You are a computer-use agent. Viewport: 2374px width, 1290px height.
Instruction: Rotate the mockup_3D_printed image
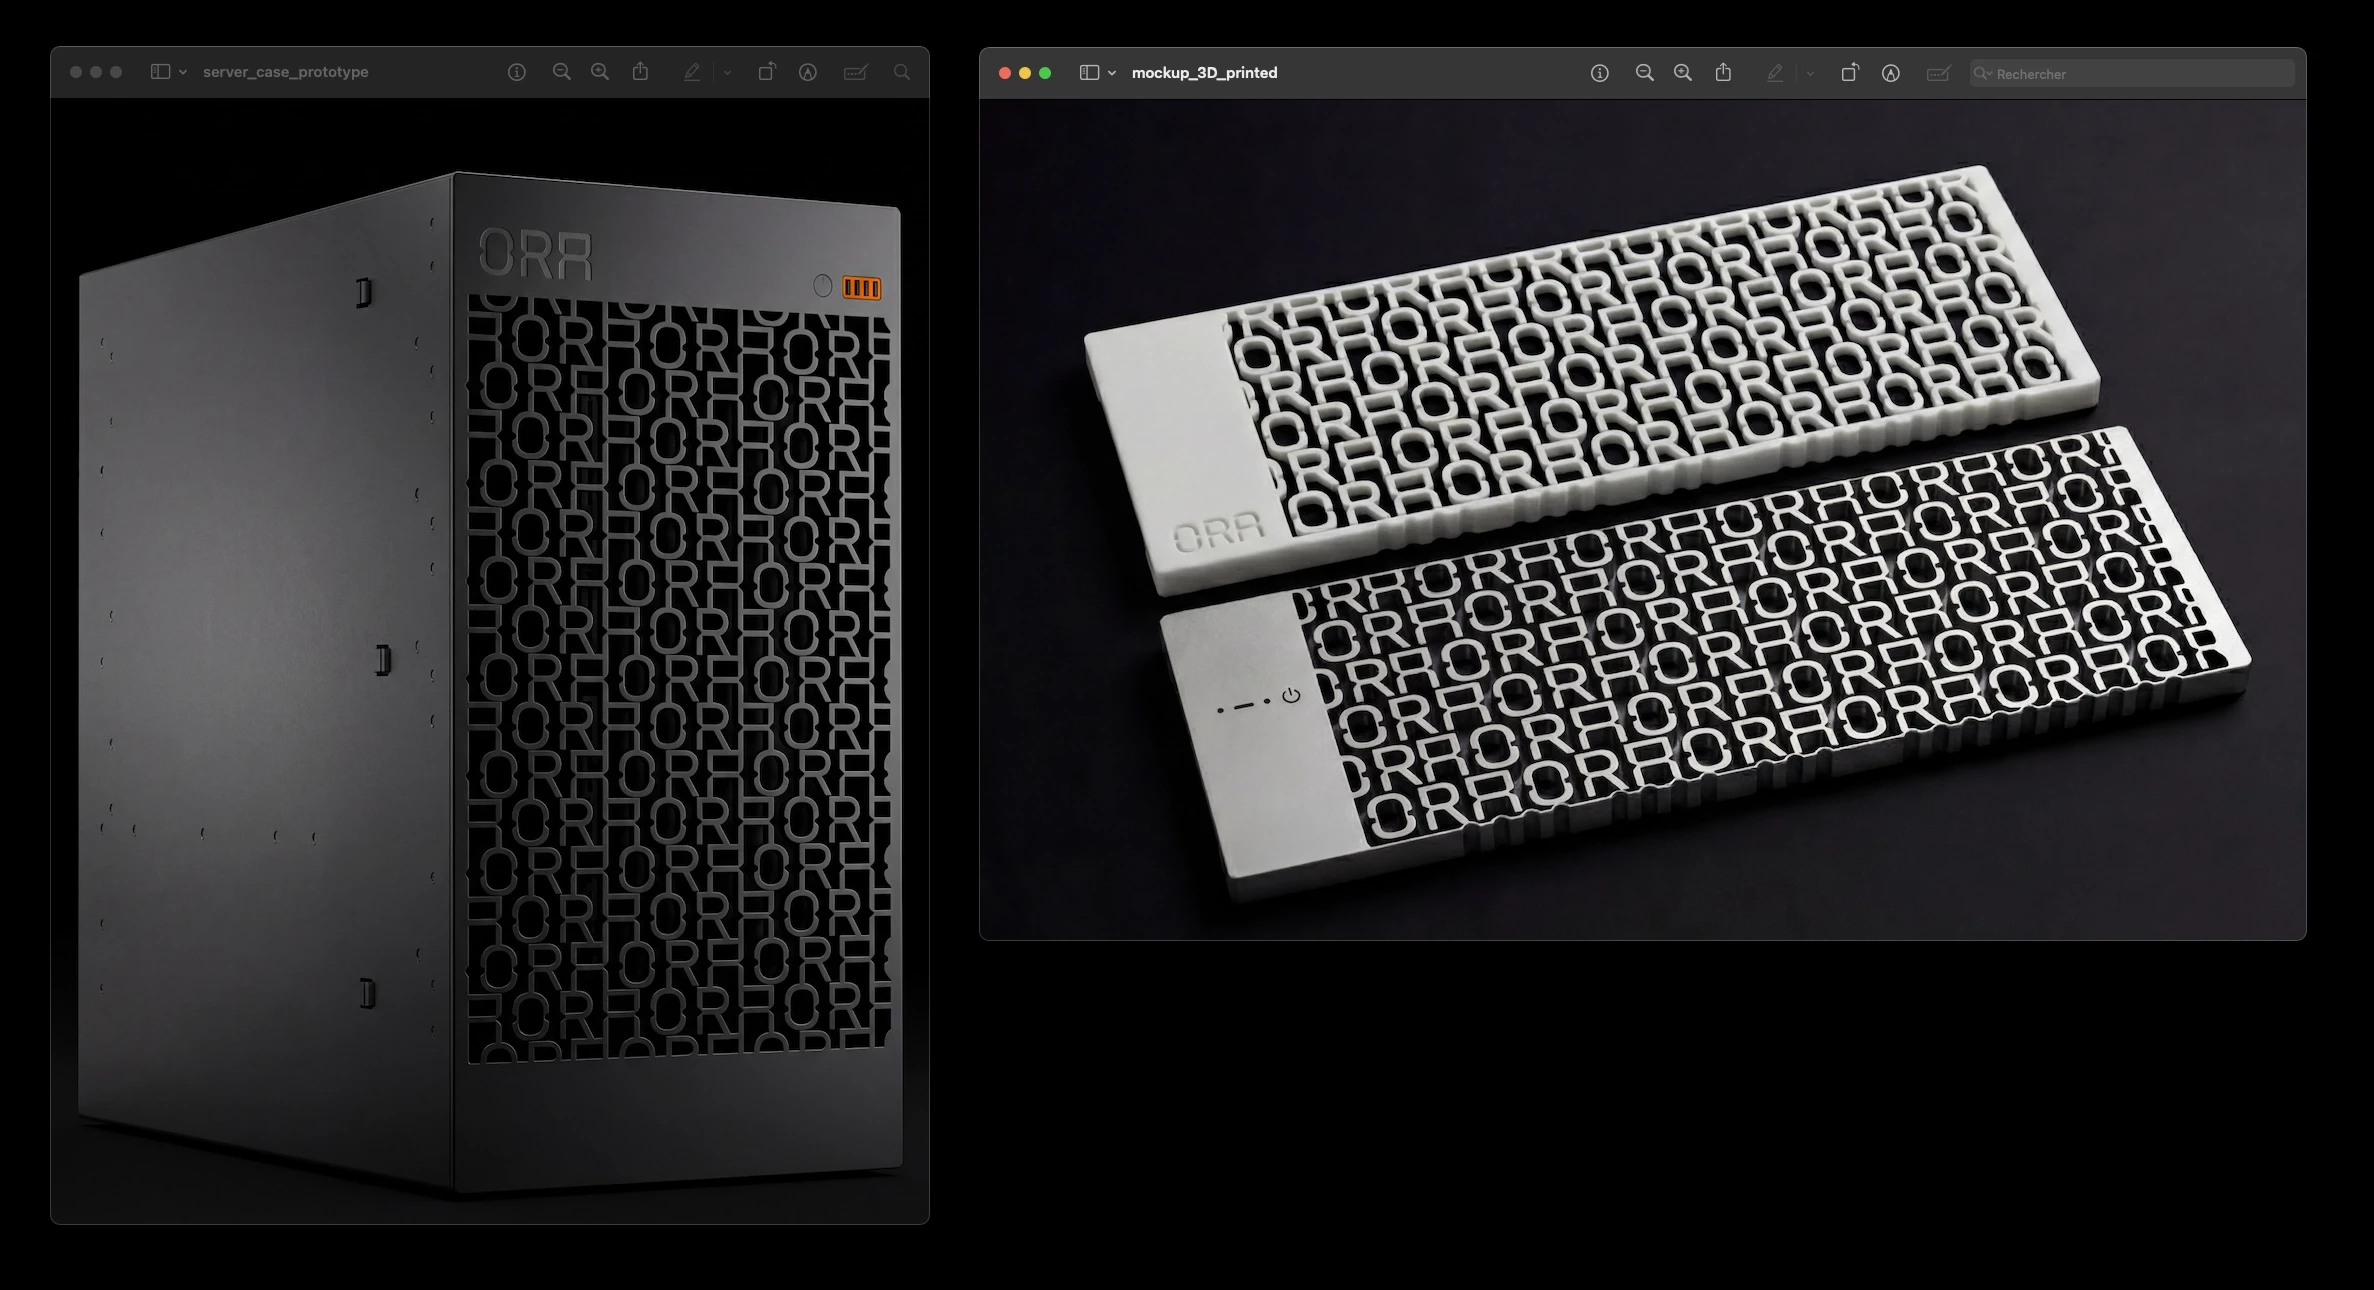pos(1849,73)
